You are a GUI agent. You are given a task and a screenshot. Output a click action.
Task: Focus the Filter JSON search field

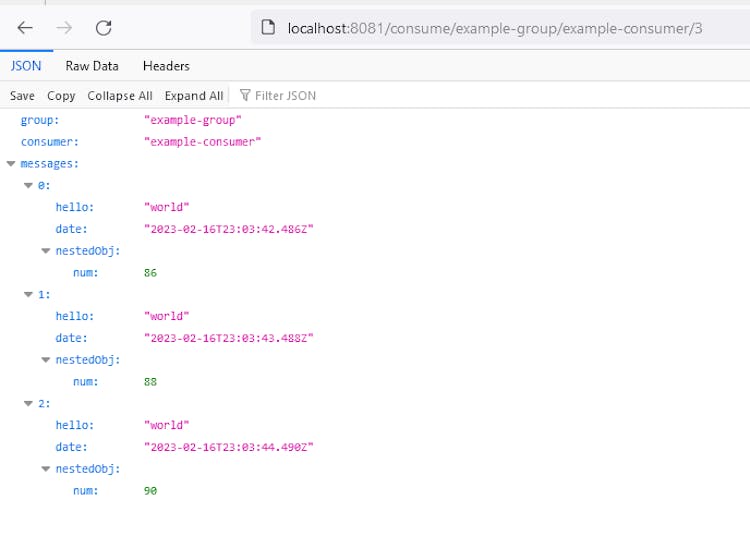tap(300, 96)
